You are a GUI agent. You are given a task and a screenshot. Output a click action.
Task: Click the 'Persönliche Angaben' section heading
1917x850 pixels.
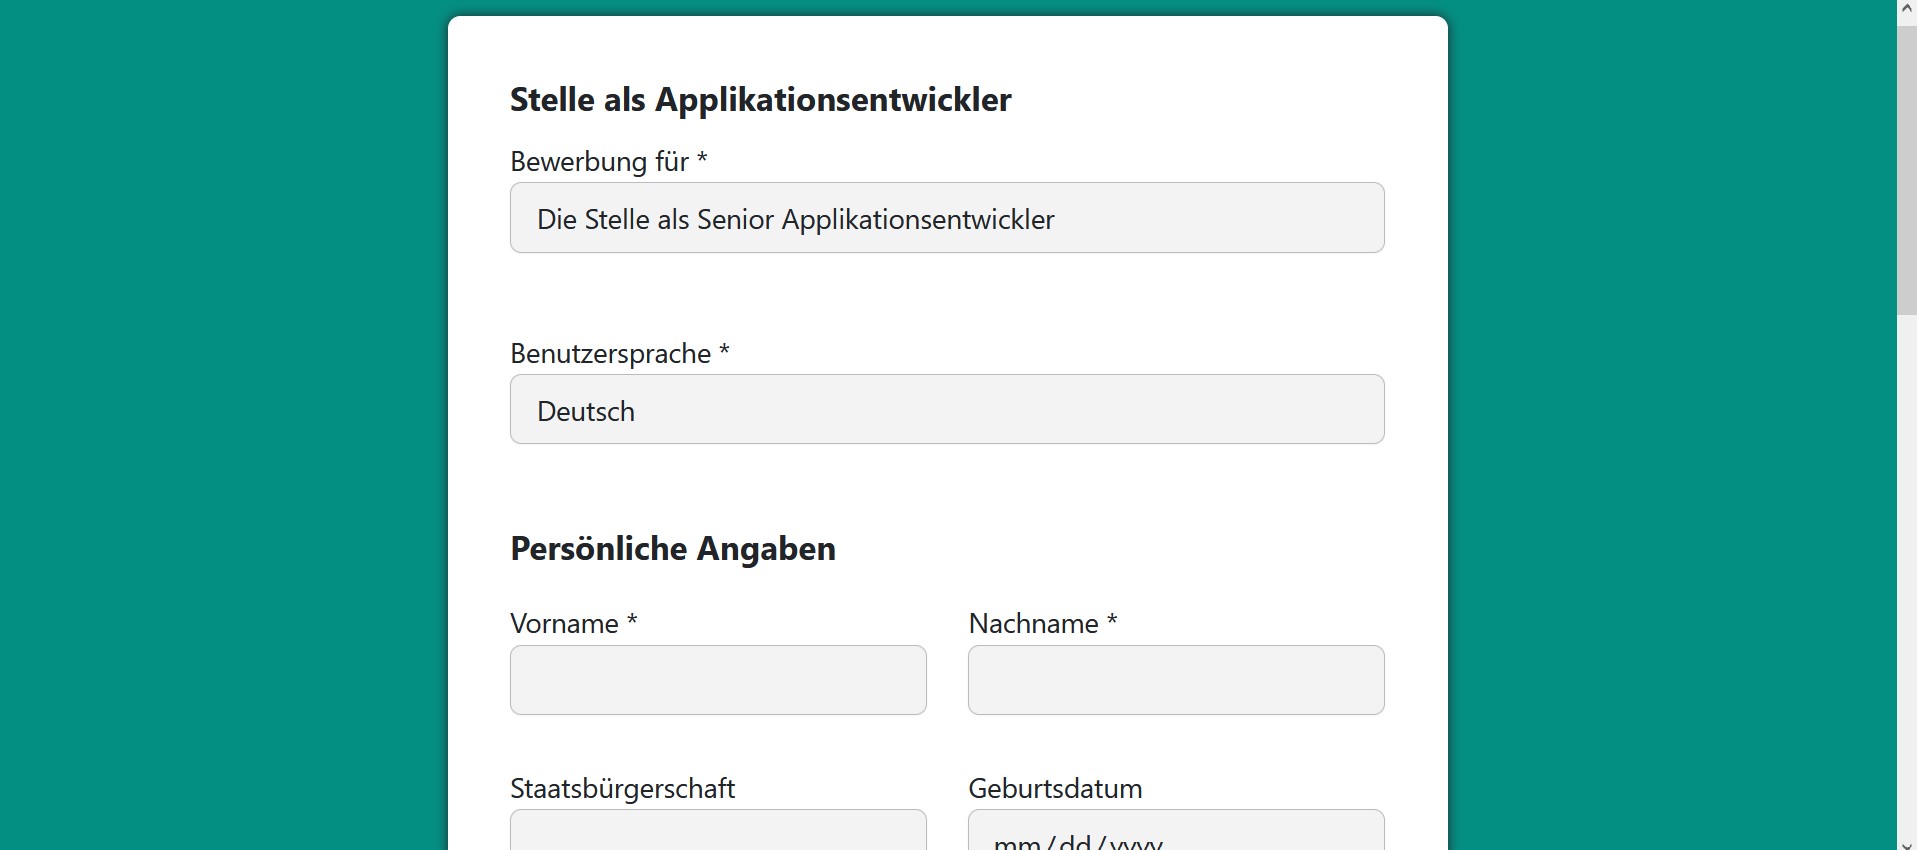pyautogui.click(x=672, y=548)
